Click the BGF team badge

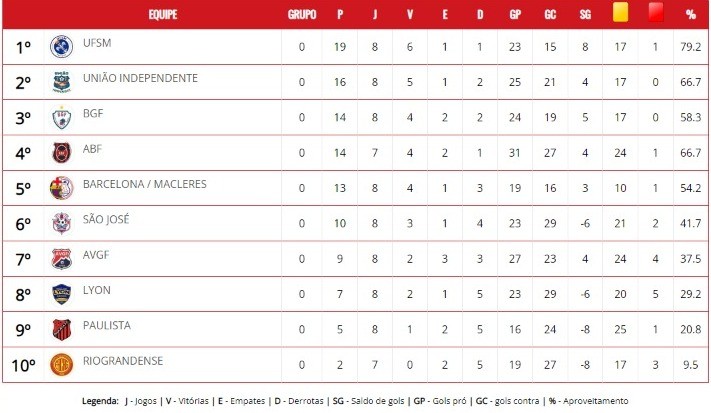coord(61,117)
